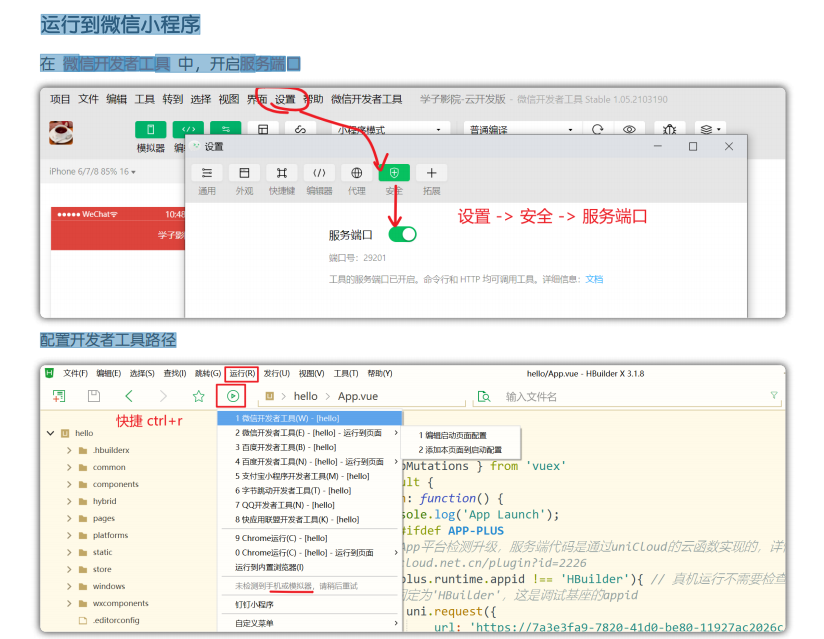Open the 工具 menu in WeChat devtools
The height and width of the screenshot is (639, 824).
(x=145, y=99)
